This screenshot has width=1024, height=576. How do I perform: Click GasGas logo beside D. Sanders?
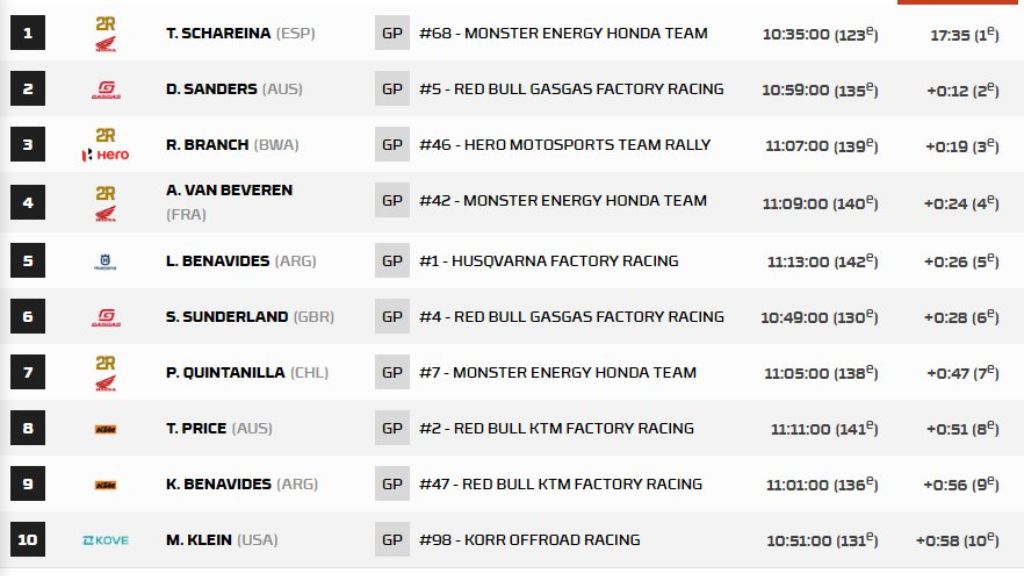coord(105,90)
